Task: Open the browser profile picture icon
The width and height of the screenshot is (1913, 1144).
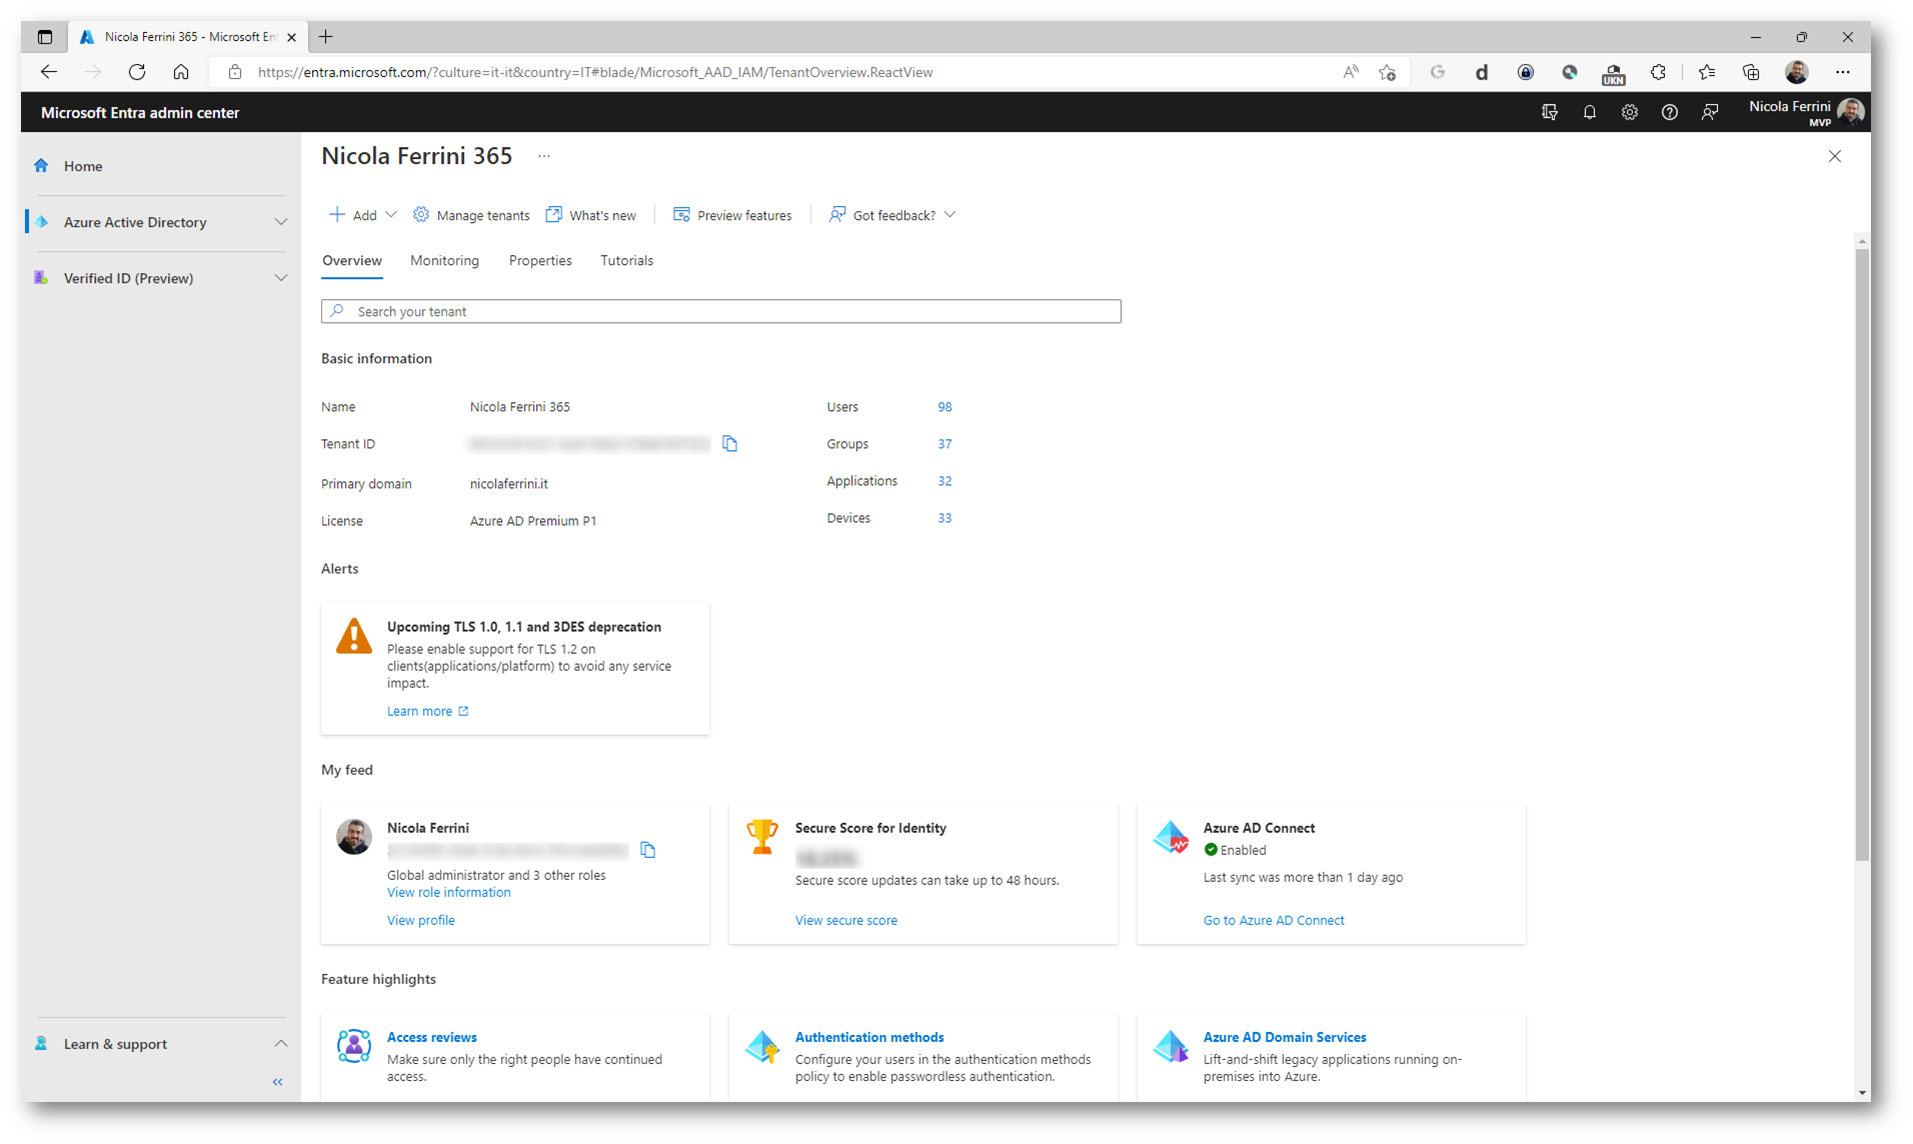Action: pos(1797,72)
